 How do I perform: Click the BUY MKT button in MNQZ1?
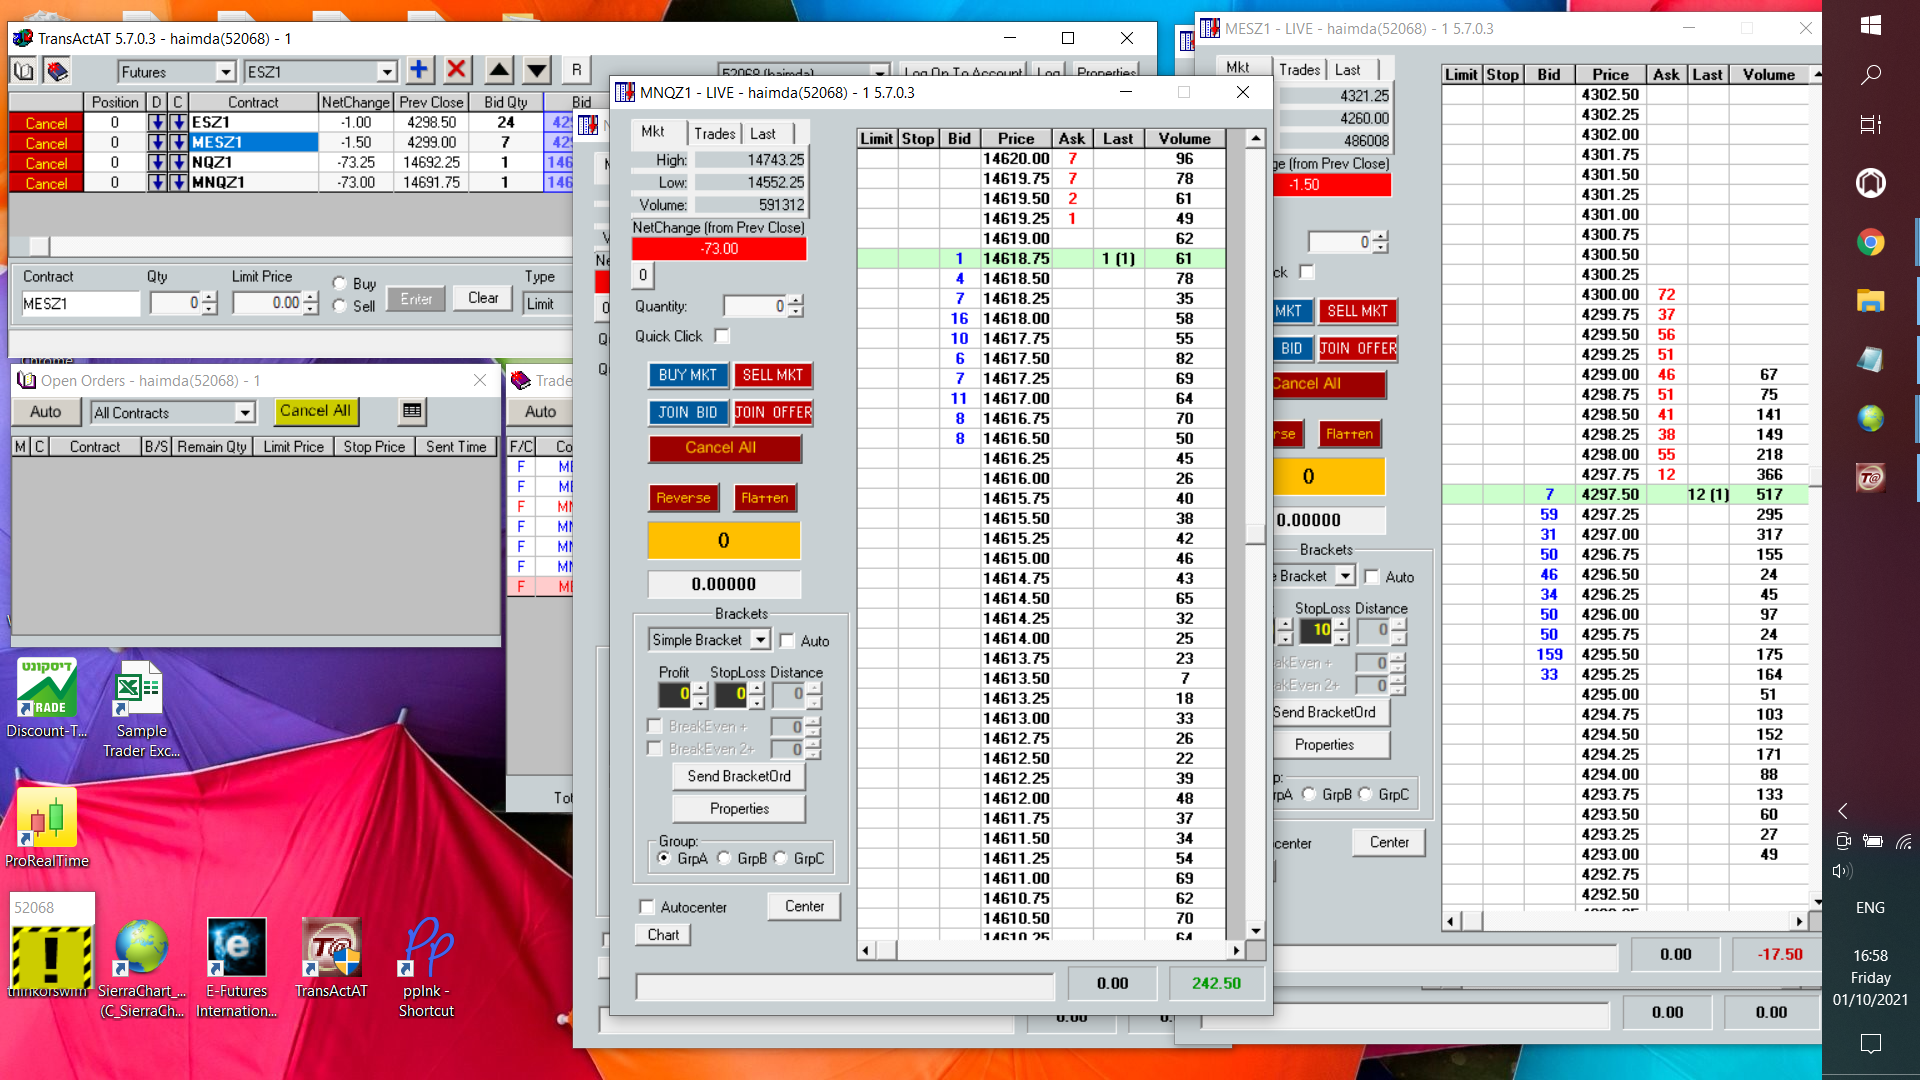pos(688,375)
